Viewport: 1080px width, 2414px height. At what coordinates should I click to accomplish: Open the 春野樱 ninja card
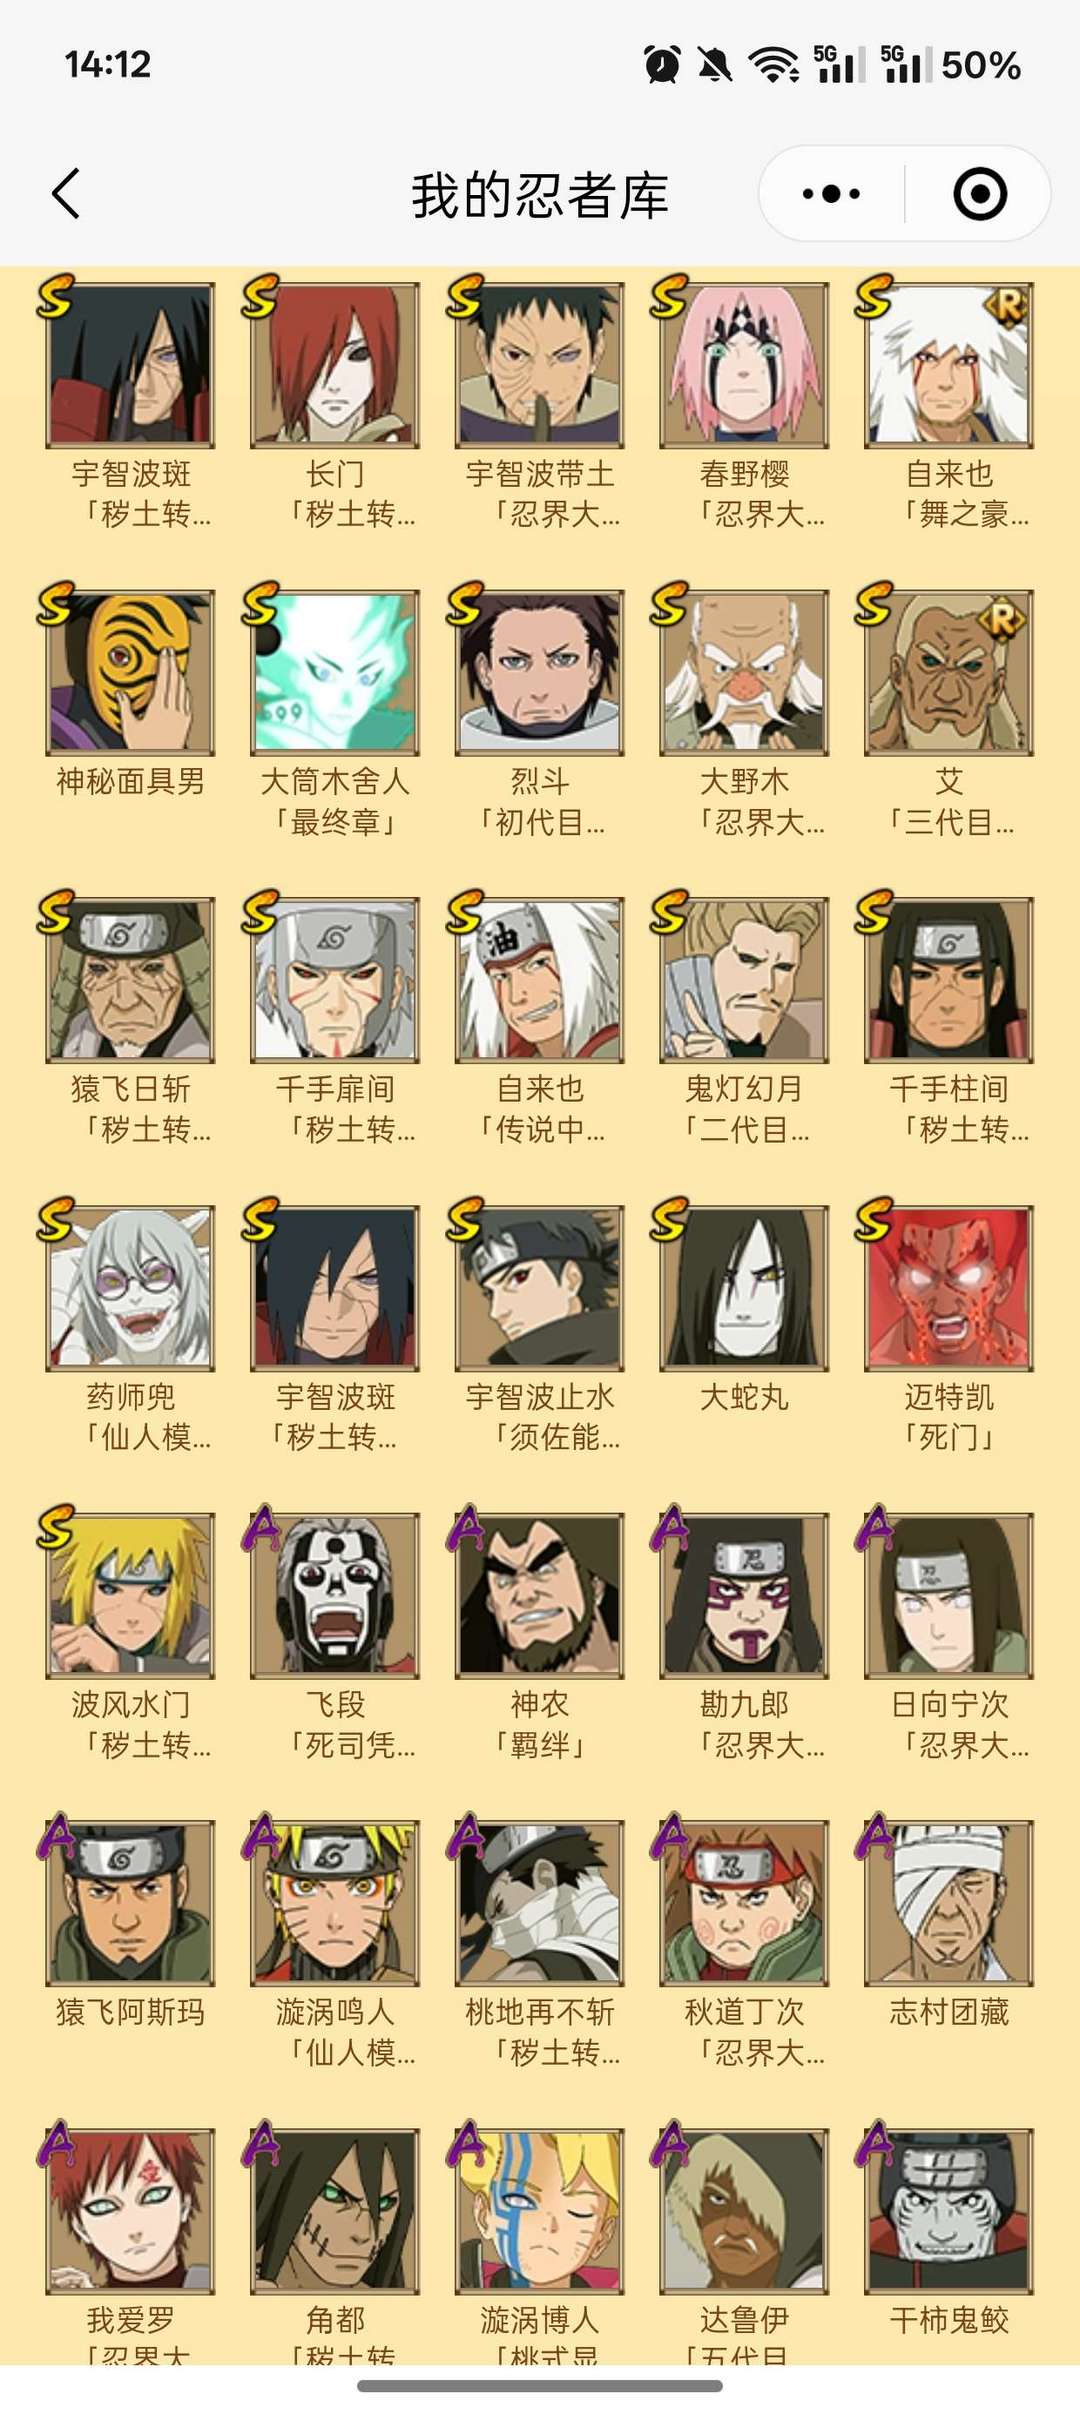click(744, 365)
